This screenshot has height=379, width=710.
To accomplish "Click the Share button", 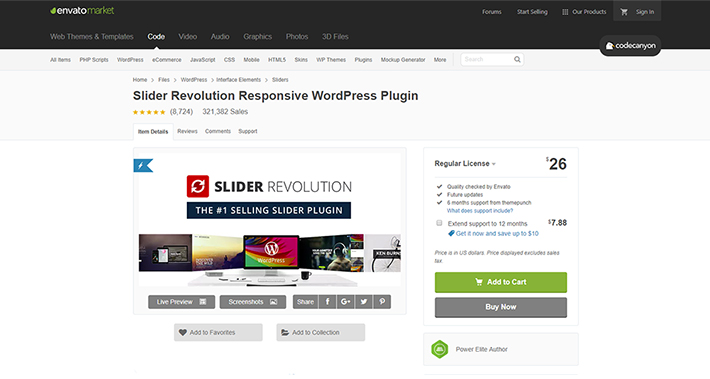I will click(x=306, y=302).
